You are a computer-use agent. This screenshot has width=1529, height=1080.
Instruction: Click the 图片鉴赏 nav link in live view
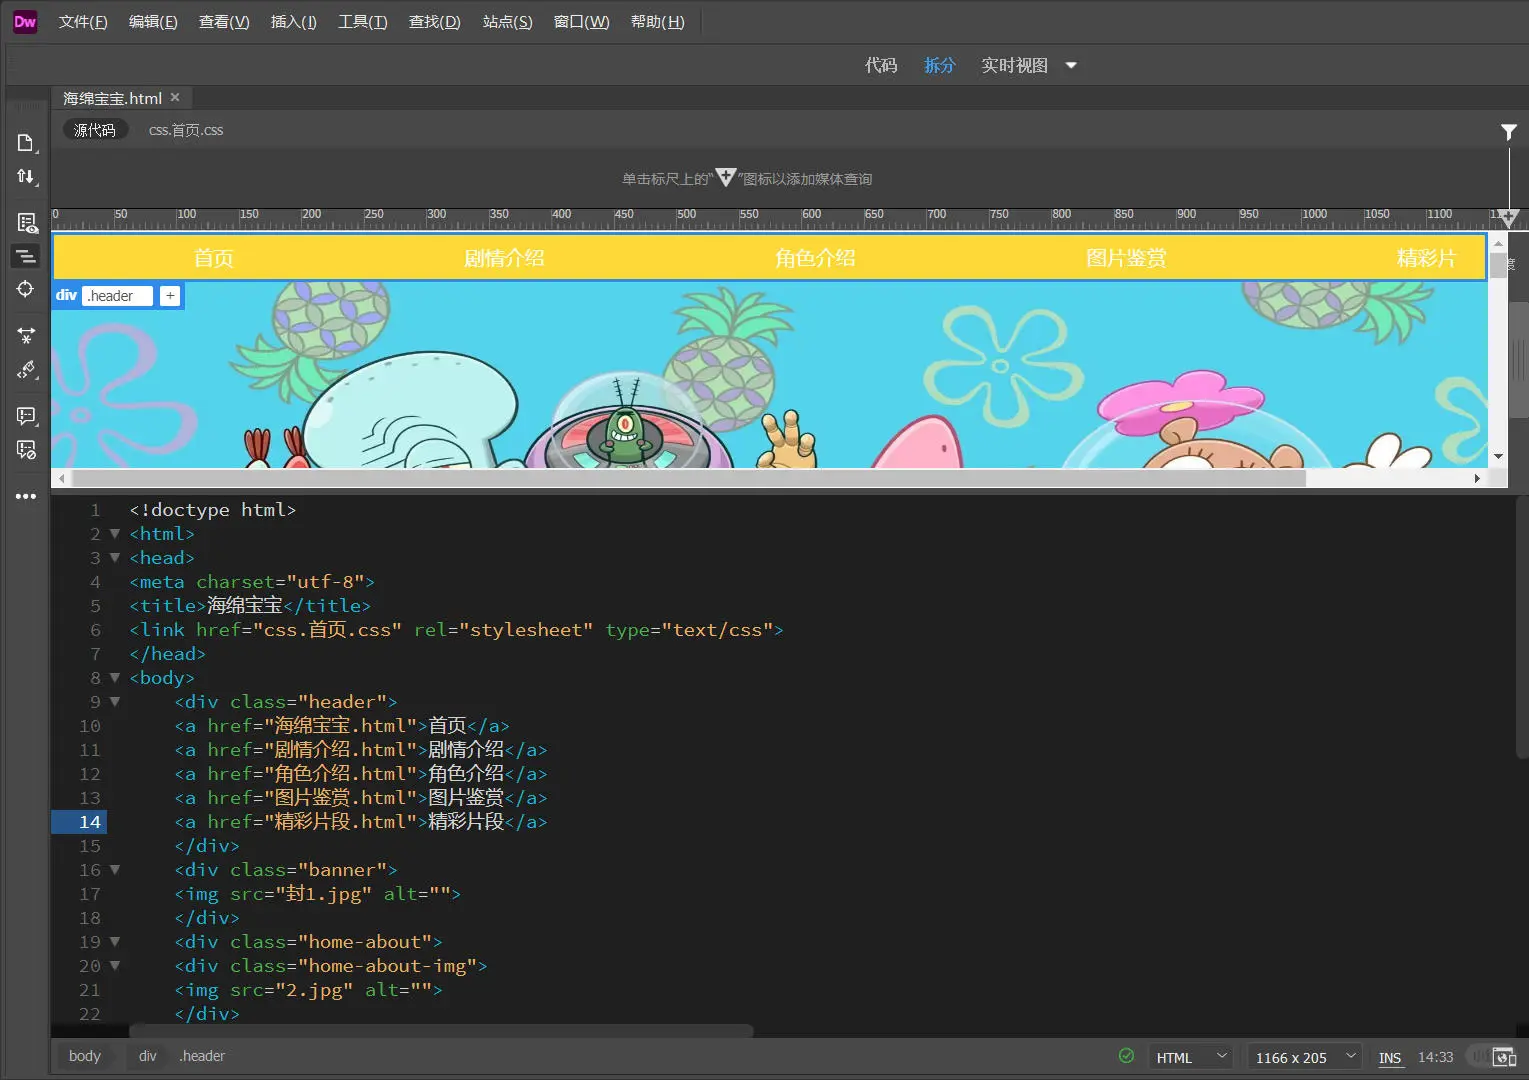(x=1126, y=258)
